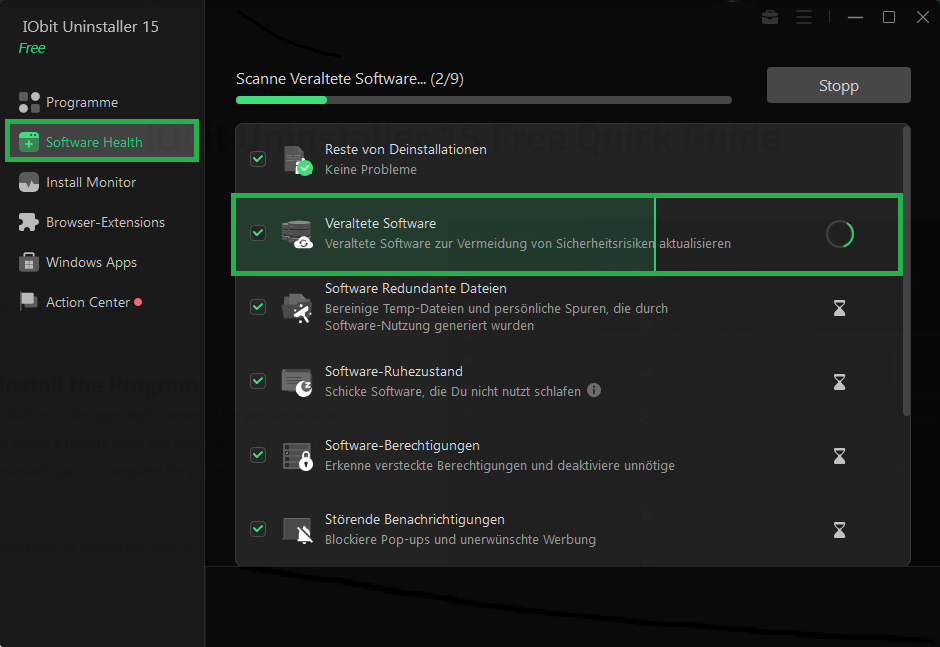940x647 pixels.
Task: Click the Software-Ruhezustand sleep icon
Action: click(297, 383)
